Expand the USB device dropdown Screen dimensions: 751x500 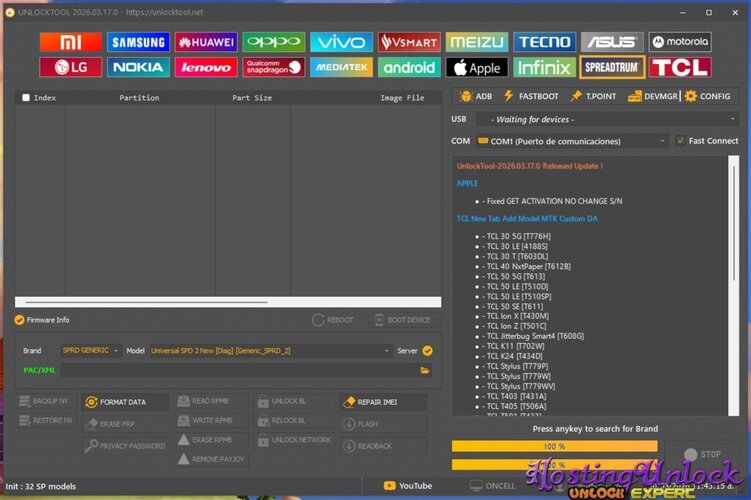tap(578, 119)
